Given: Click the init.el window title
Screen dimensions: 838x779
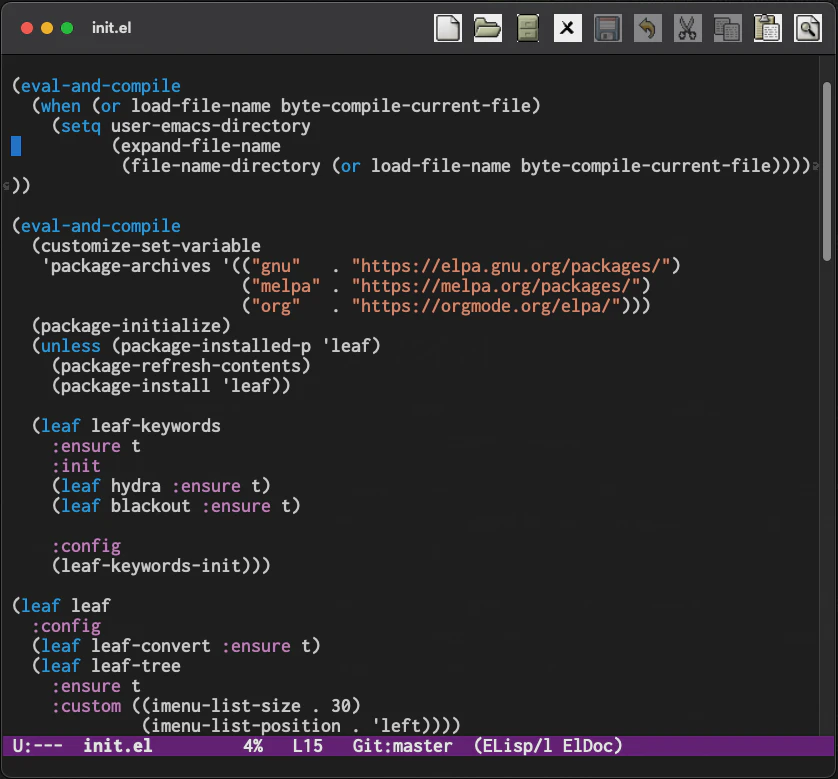Looking at the screenshot, I should 111,28.
